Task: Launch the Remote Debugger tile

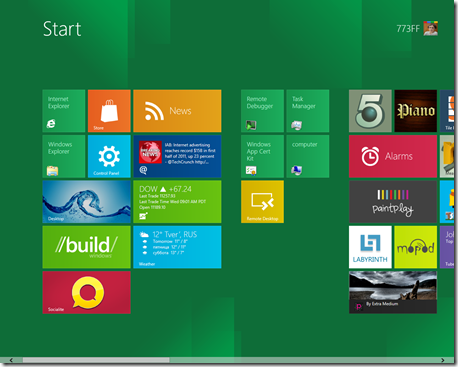Action: (x=262, y=111)
